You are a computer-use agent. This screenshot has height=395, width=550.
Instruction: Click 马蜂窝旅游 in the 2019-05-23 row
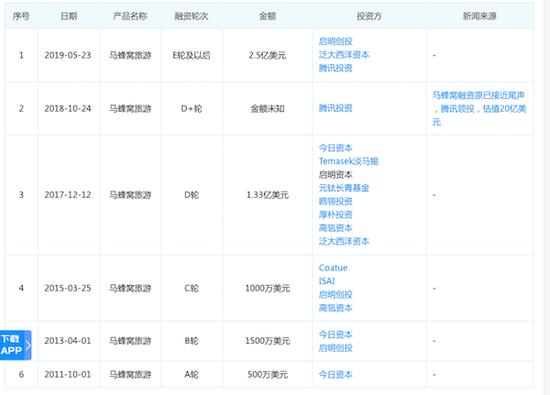click(x=130, y=55)
